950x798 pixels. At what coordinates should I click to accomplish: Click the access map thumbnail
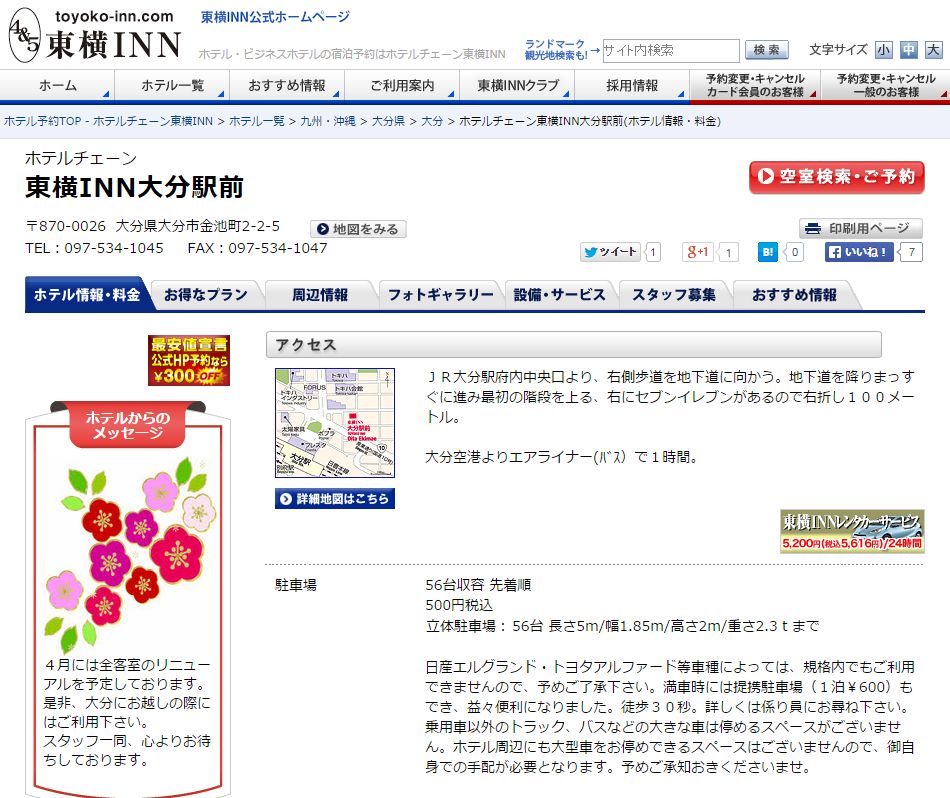point(335,423)
